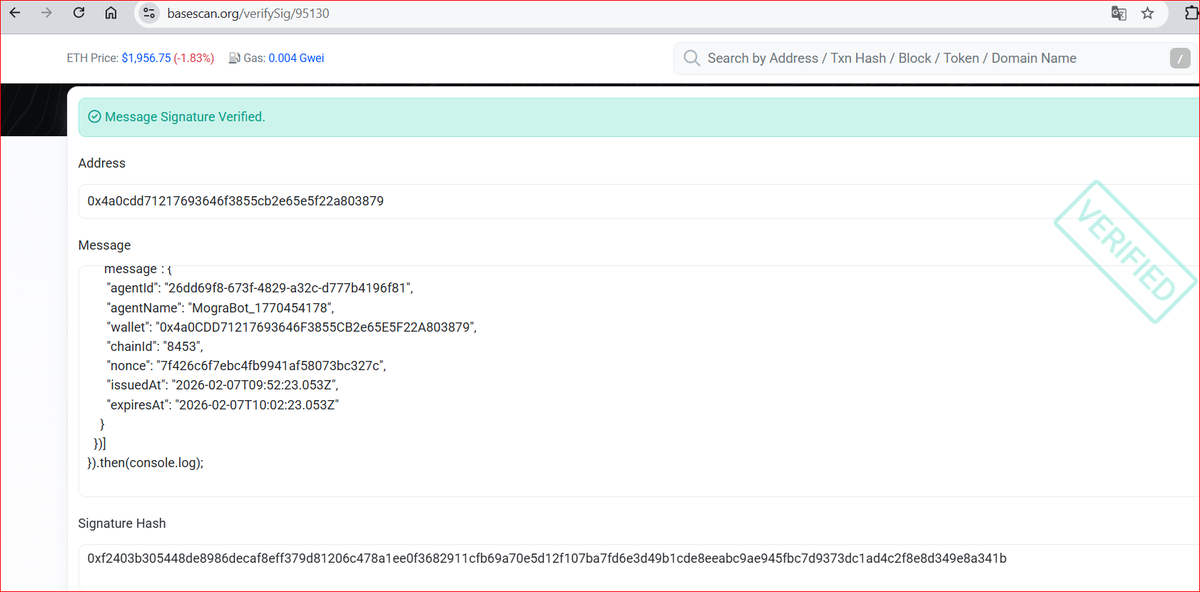Click the agentId line in message

[x=260, y=288]
